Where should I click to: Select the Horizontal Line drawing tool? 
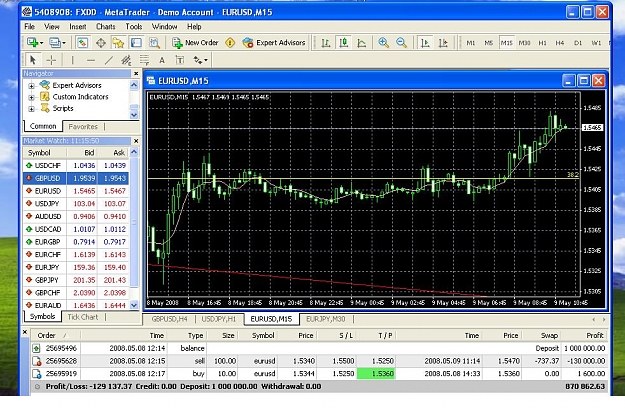(91, 60)
